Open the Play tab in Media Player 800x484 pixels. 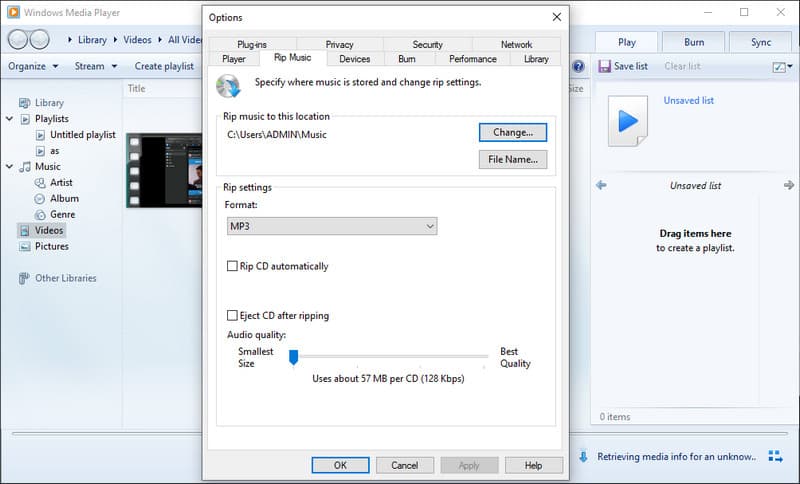click(x=627, y=42)
